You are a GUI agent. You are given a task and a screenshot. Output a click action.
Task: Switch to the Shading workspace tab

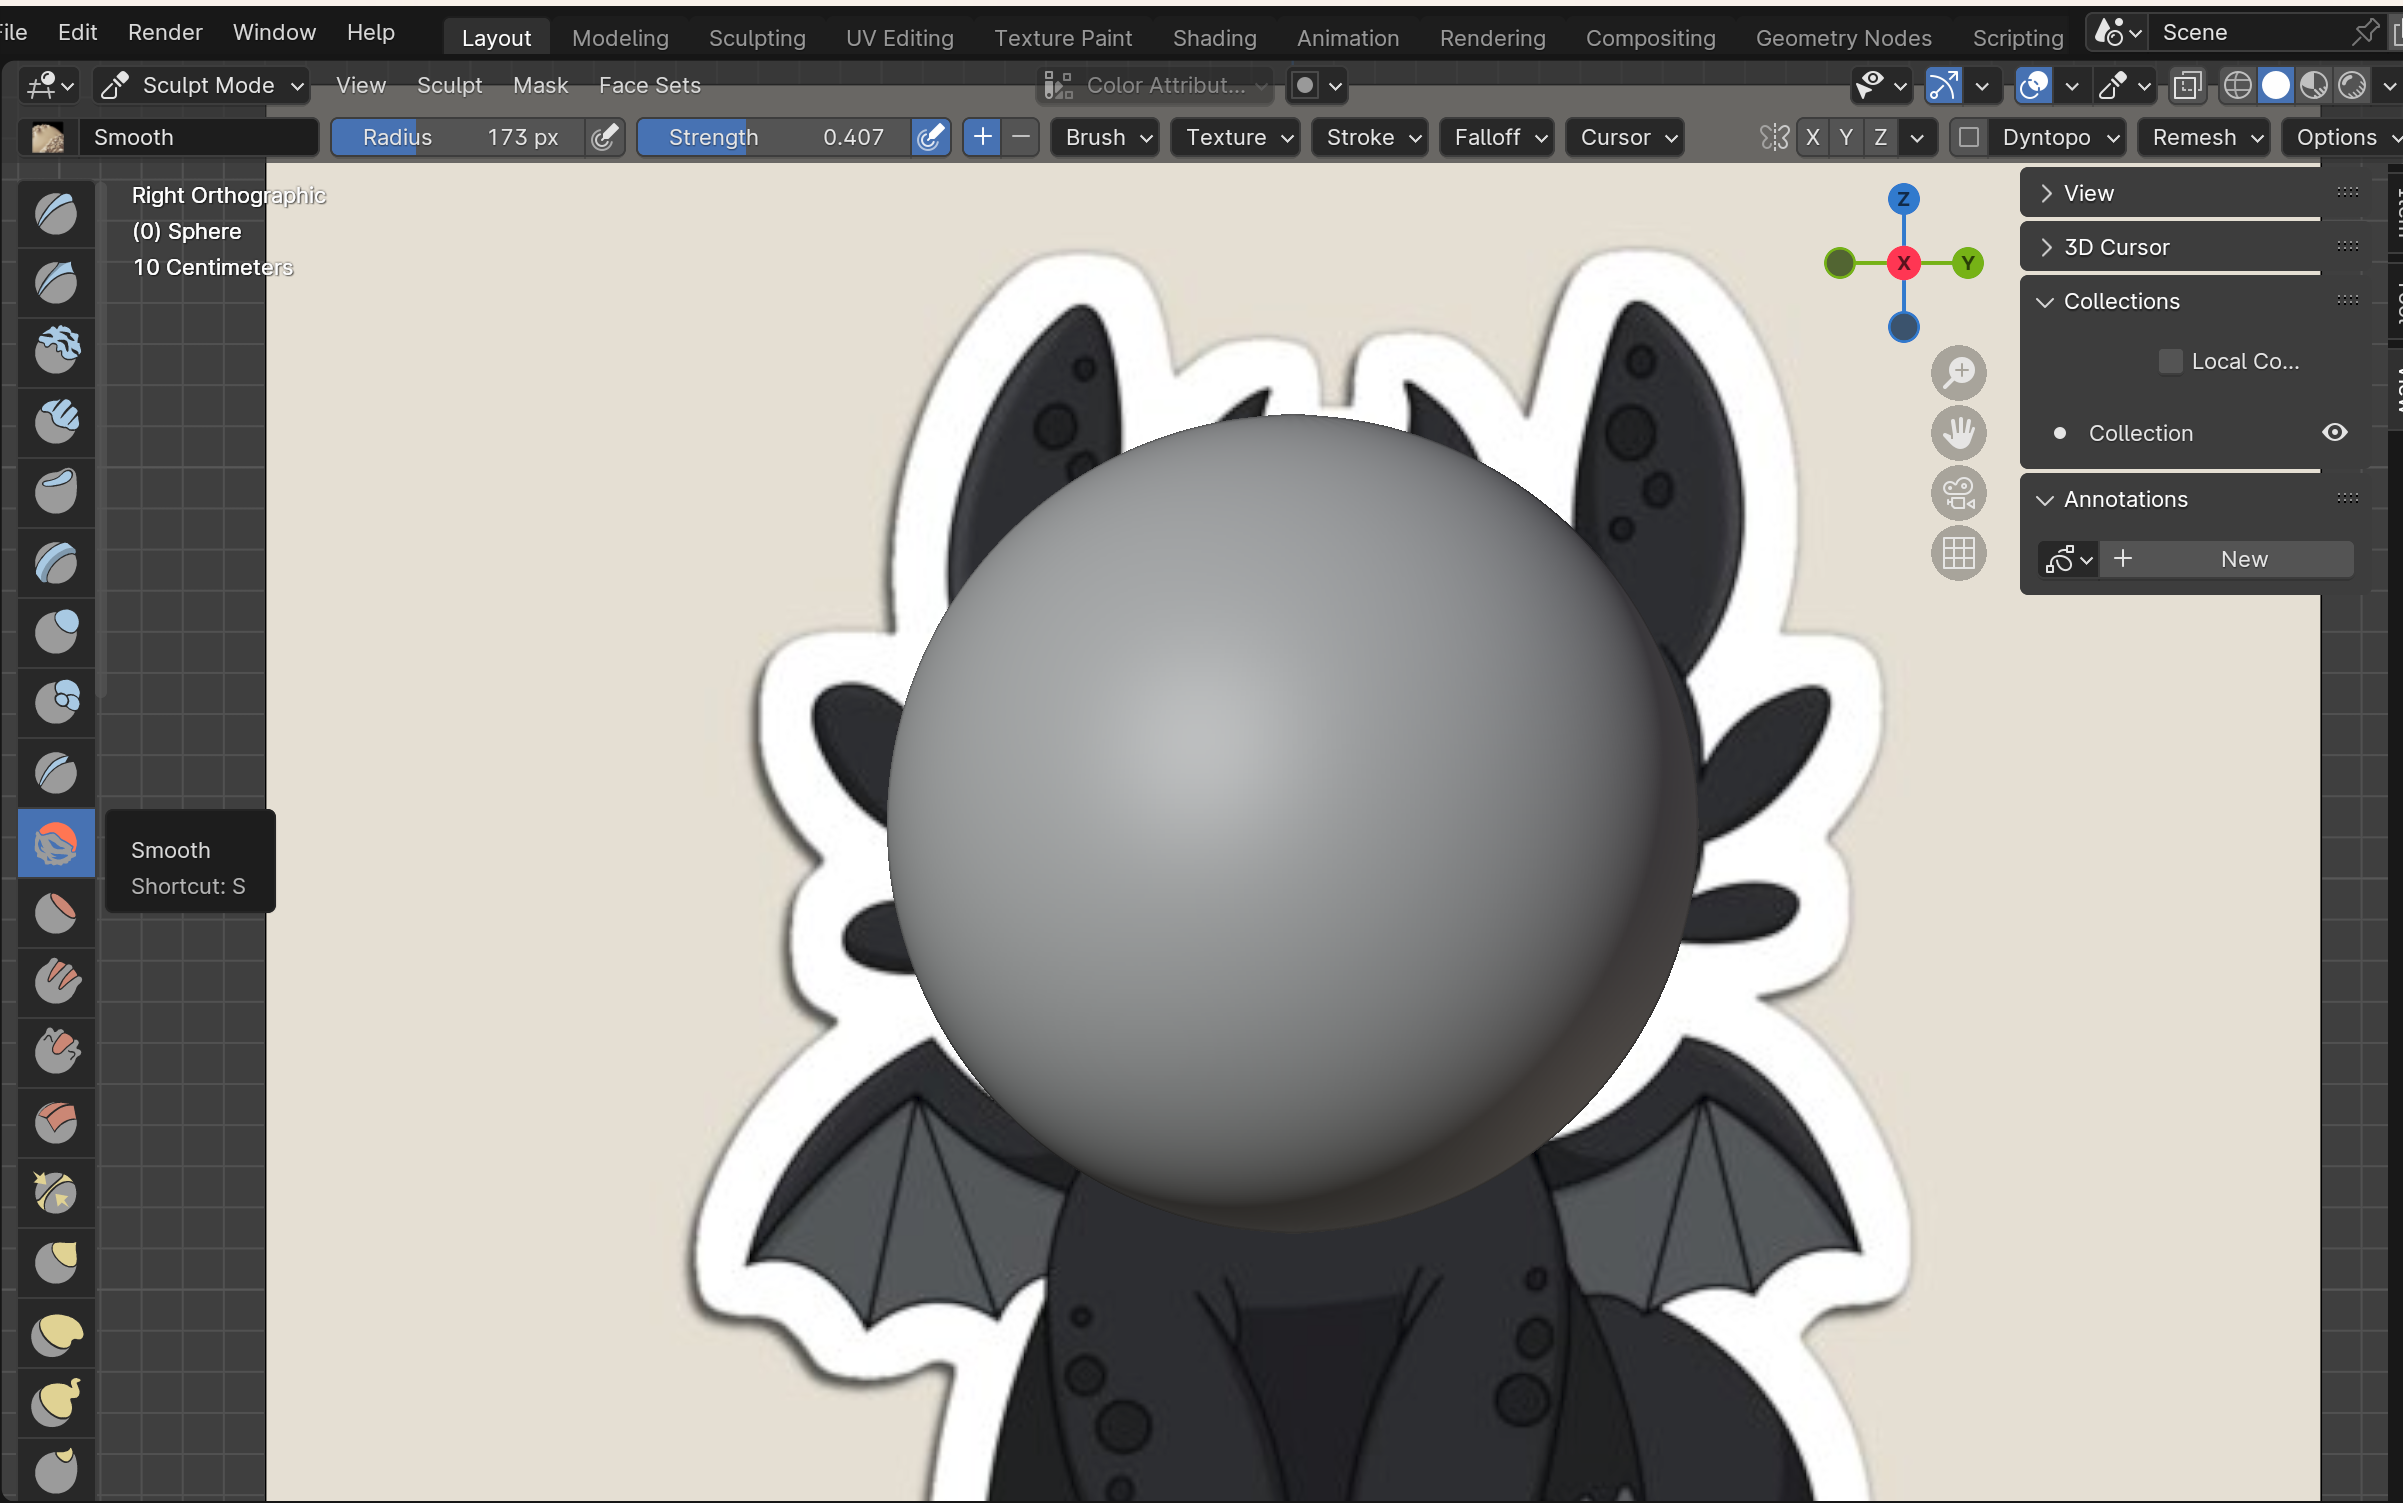click(x=1214, y=38)
